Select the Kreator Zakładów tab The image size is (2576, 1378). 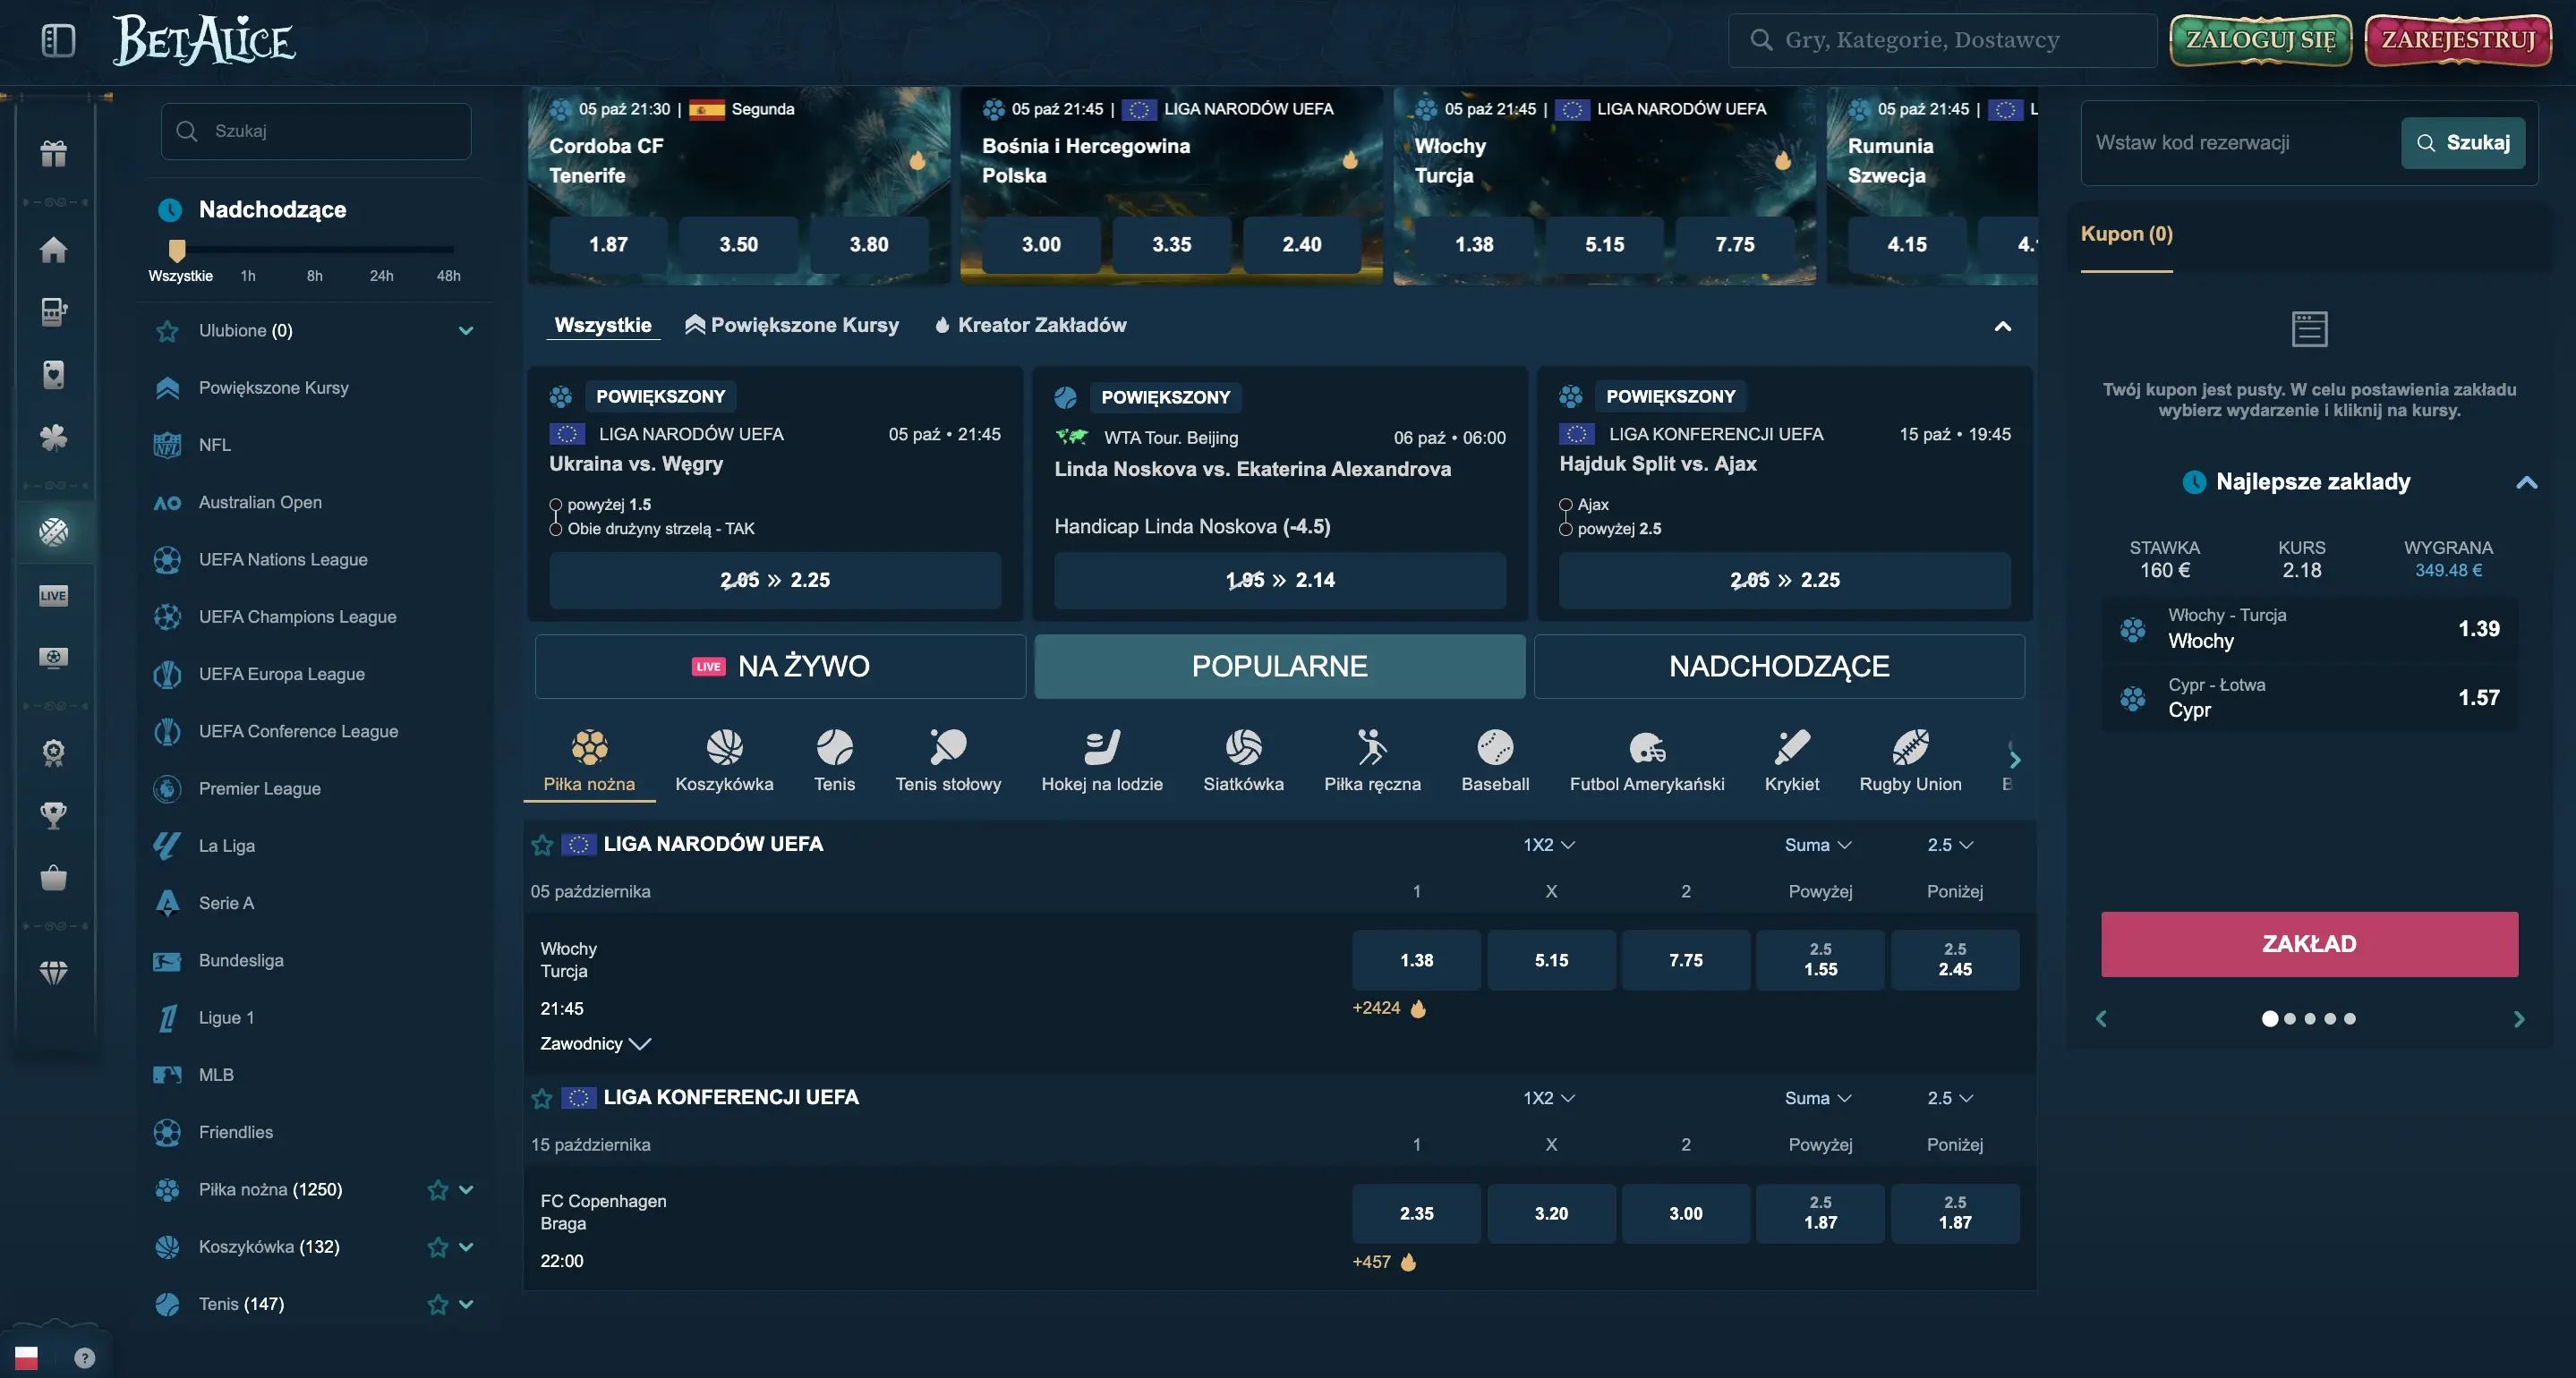(x=1030, y=325)
